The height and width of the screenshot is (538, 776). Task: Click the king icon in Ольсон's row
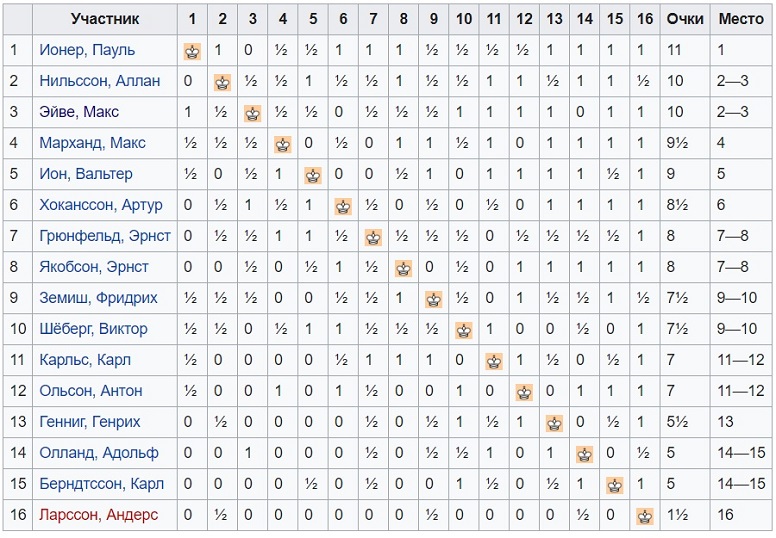(524, 392)
